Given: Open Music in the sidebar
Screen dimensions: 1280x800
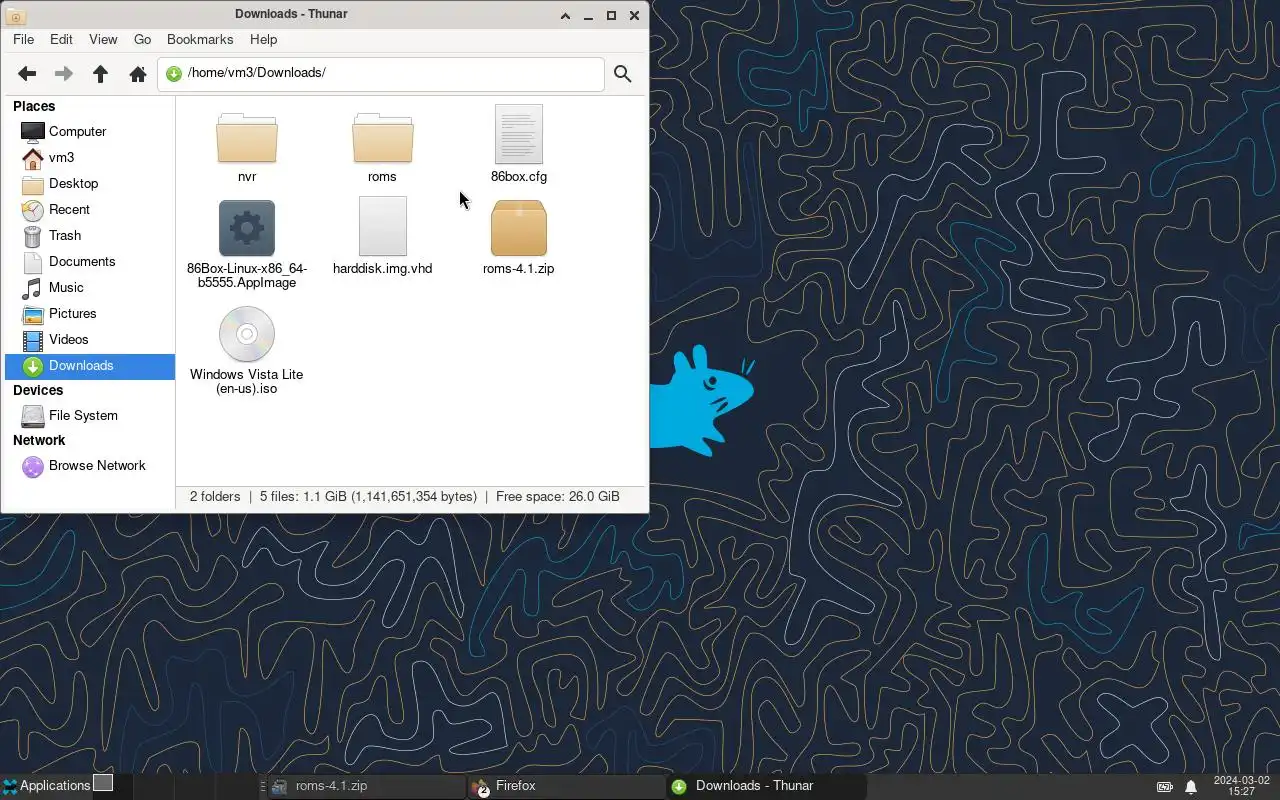Looking at the screenshot, I should [x=90, y=287].
